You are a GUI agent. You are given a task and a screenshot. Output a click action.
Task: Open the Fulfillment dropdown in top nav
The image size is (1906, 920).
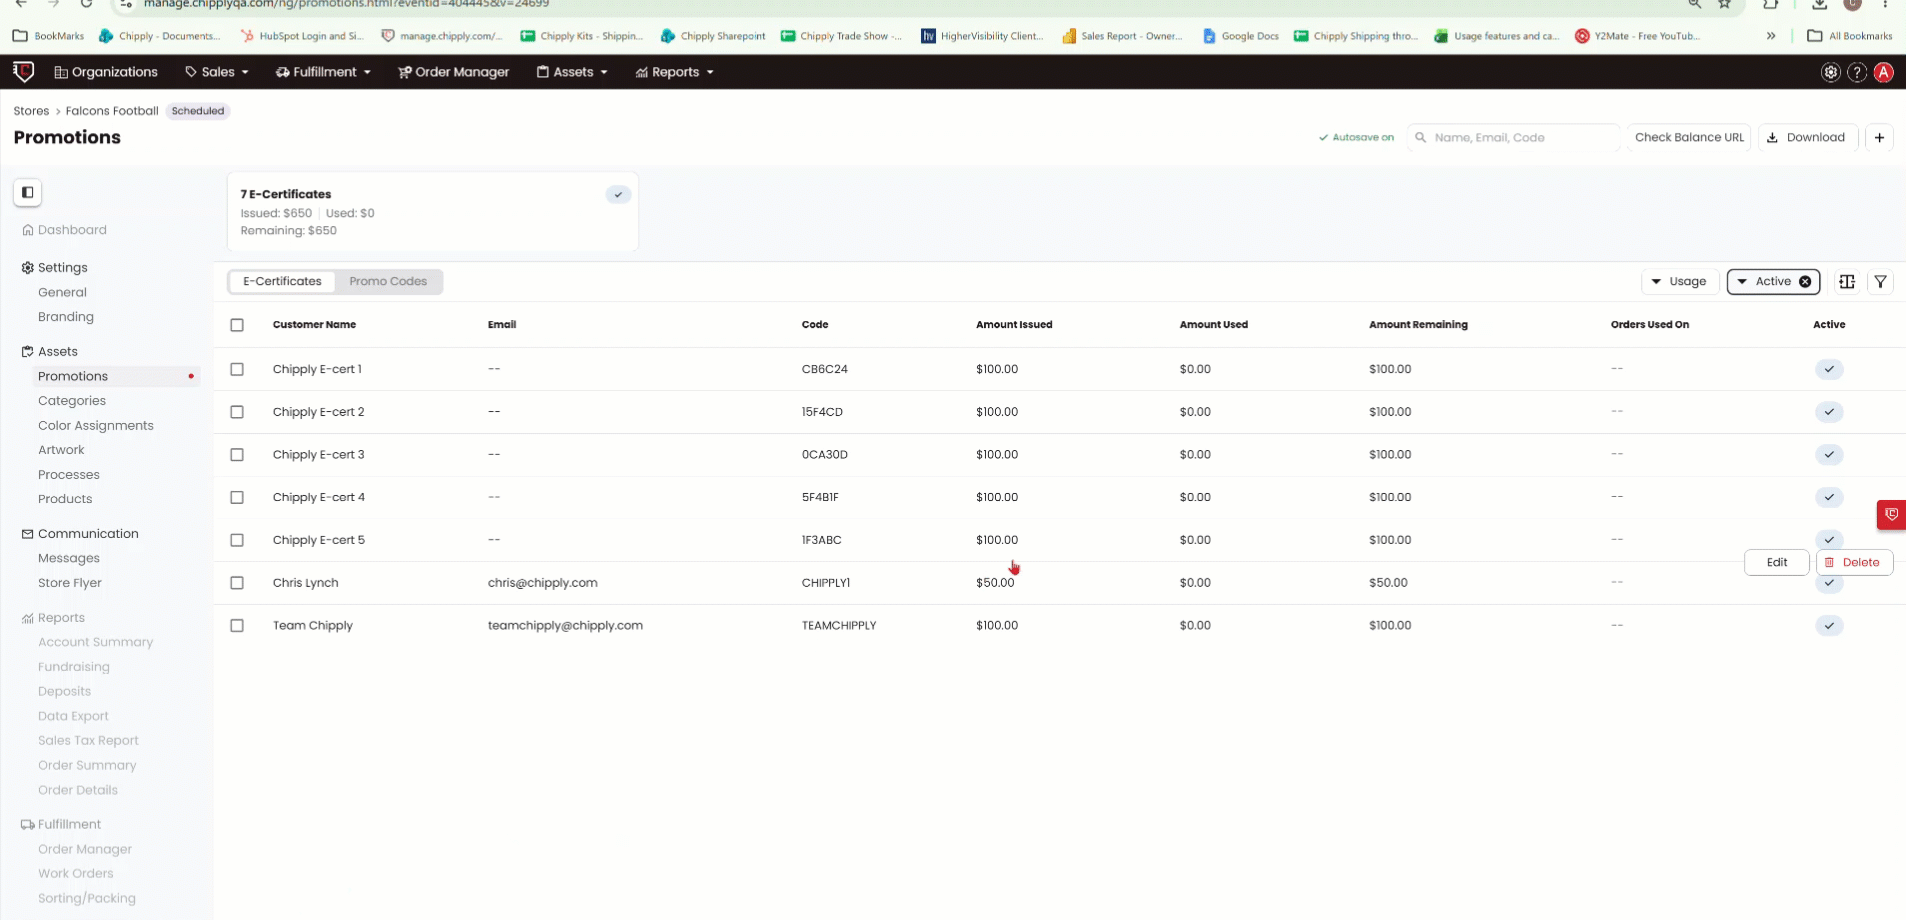(324, 72)
